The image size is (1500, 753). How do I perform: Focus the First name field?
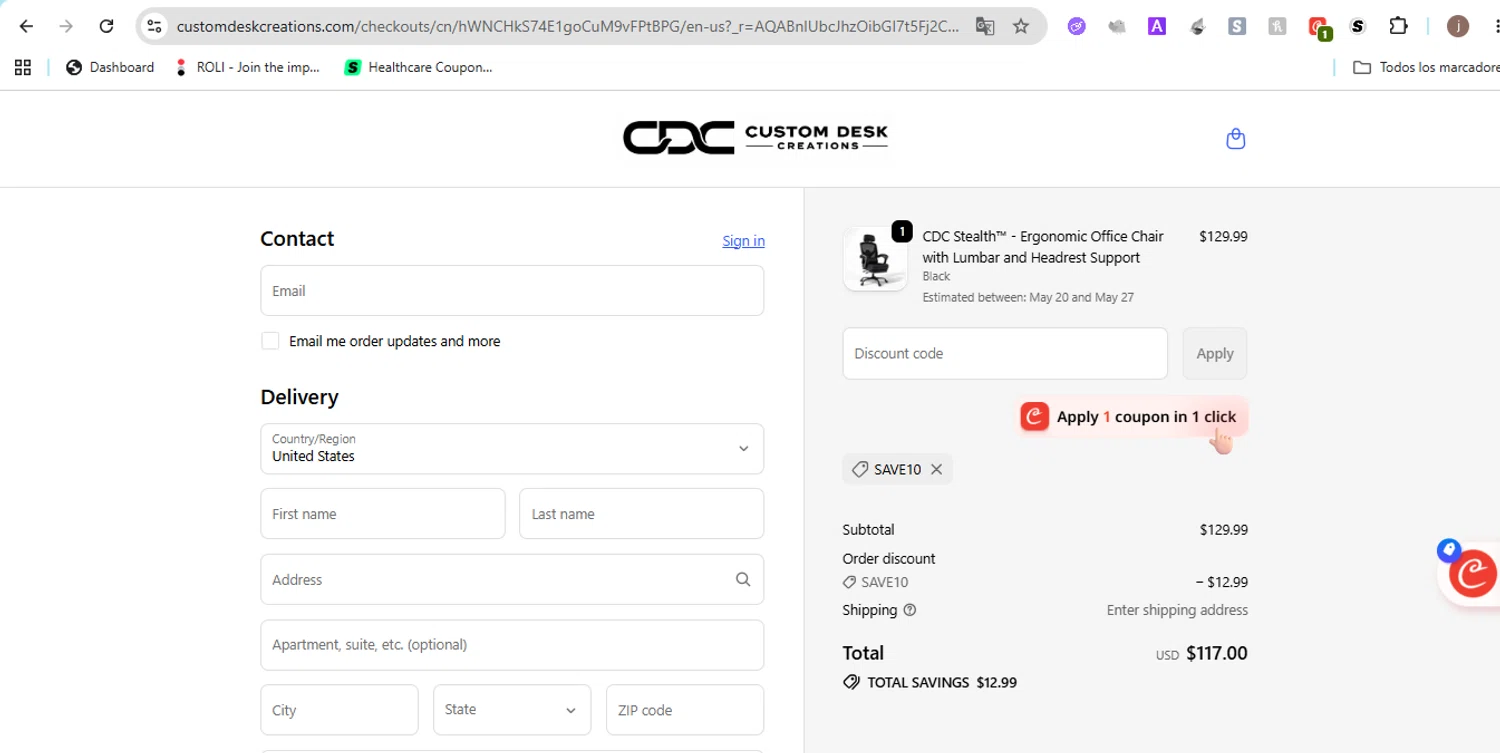383,514
